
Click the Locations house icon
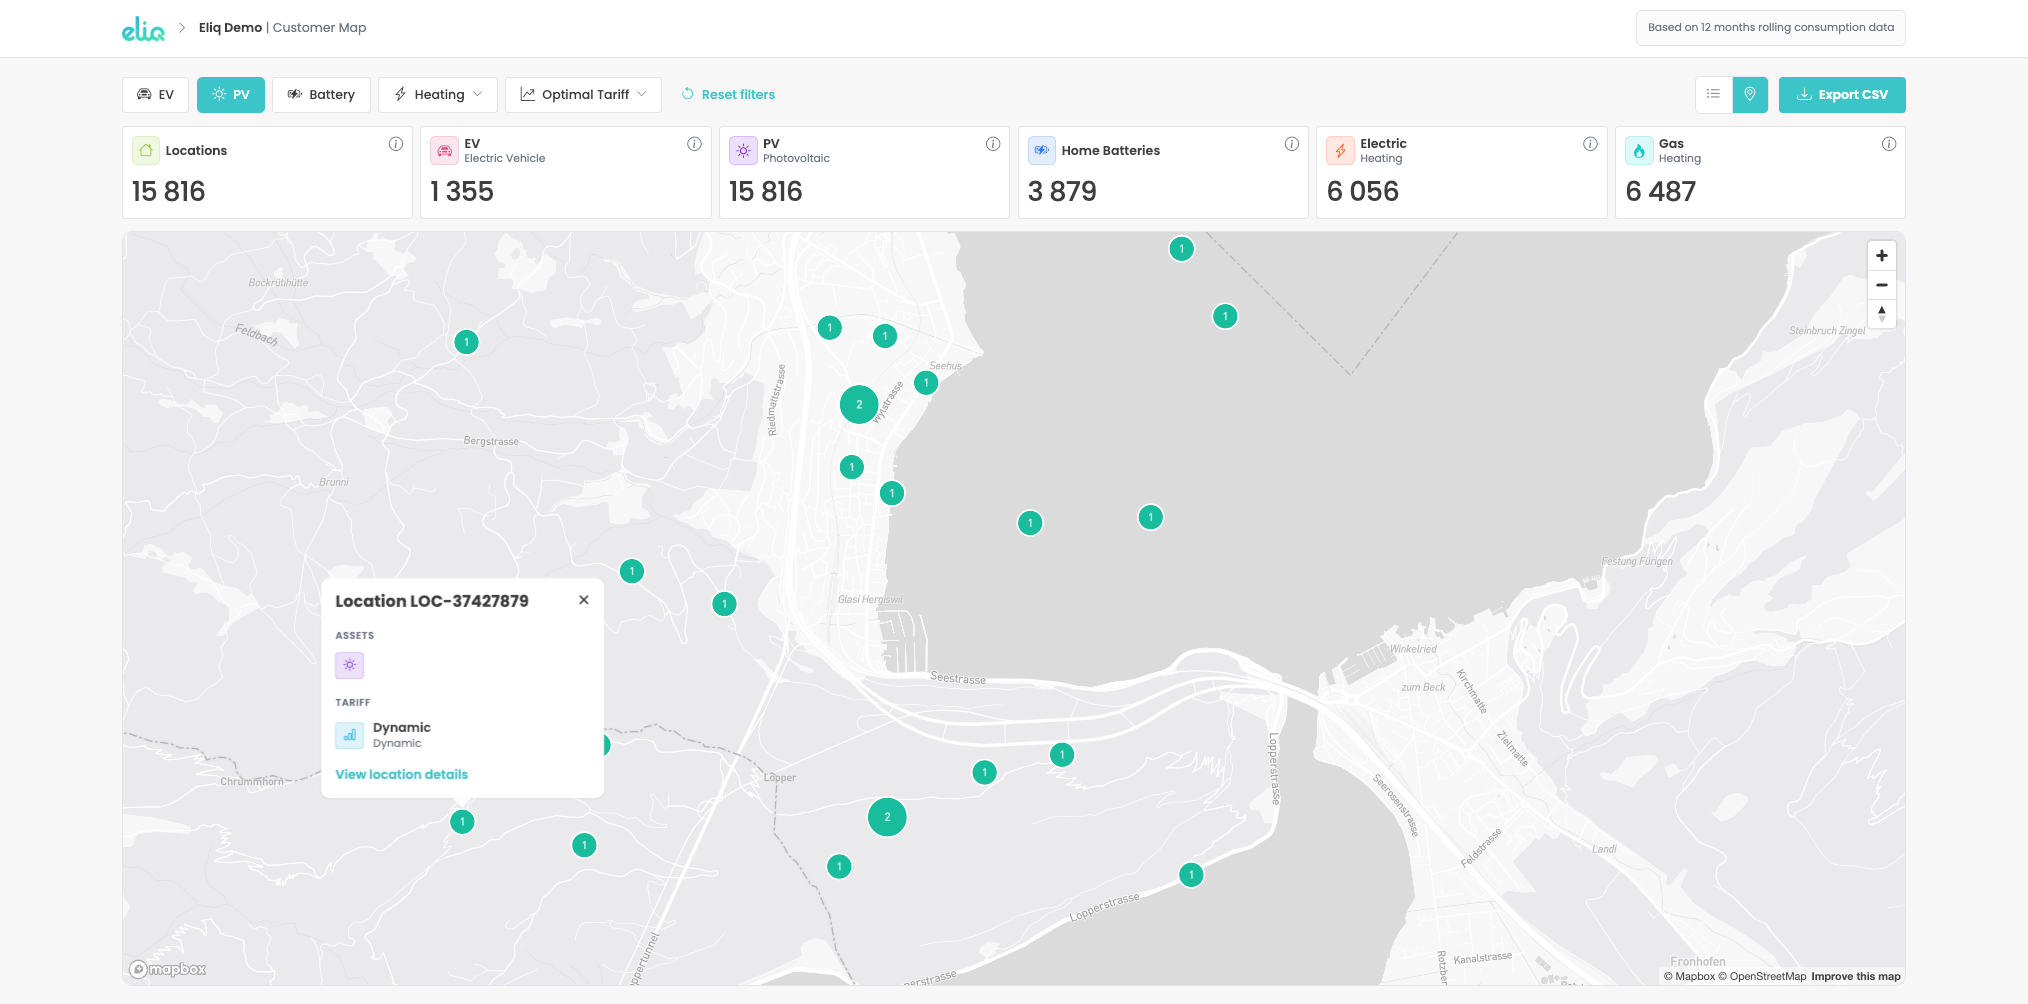click(146, 150)
